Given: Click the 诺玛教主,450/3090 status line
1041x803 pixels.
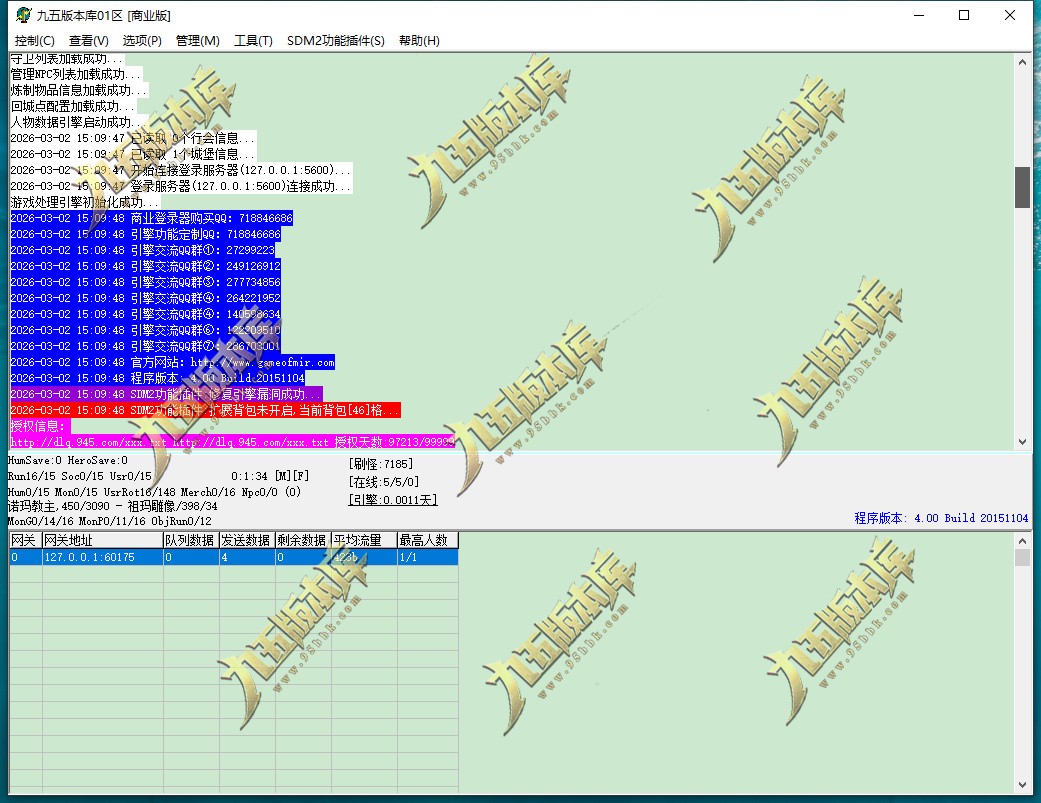Looking at the screenshot, I should pyautogui.click(x=112, y=506).
